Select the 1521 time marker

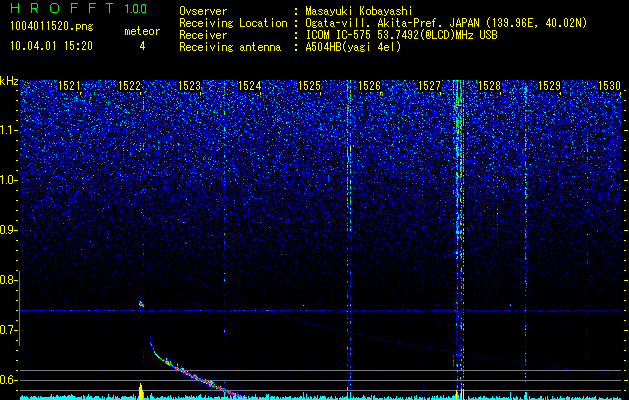pyautogui.click(x=69, y=86)
